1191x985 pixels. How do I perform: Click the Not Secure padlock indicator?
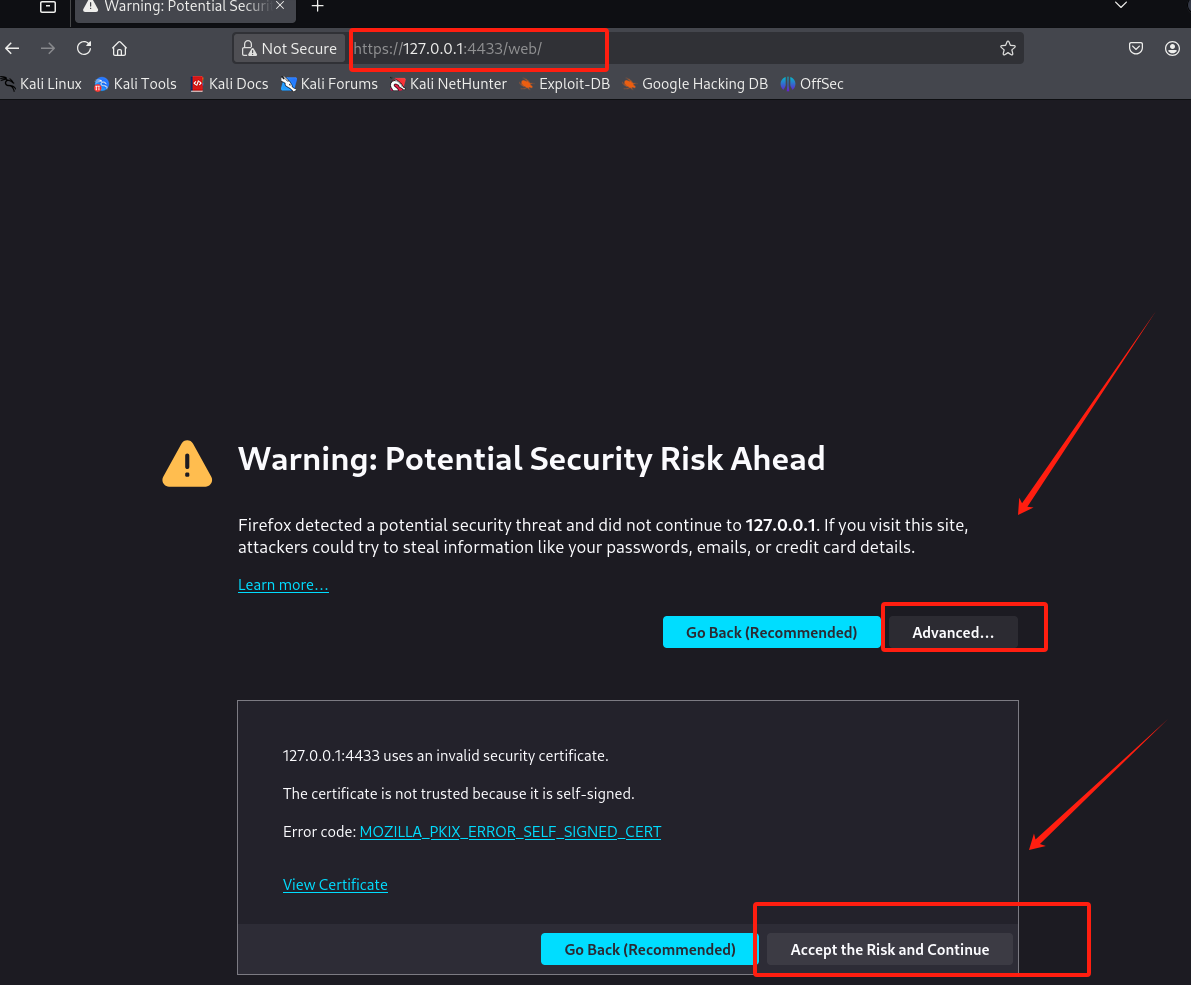pyautogui.click(x=289, y=49)
